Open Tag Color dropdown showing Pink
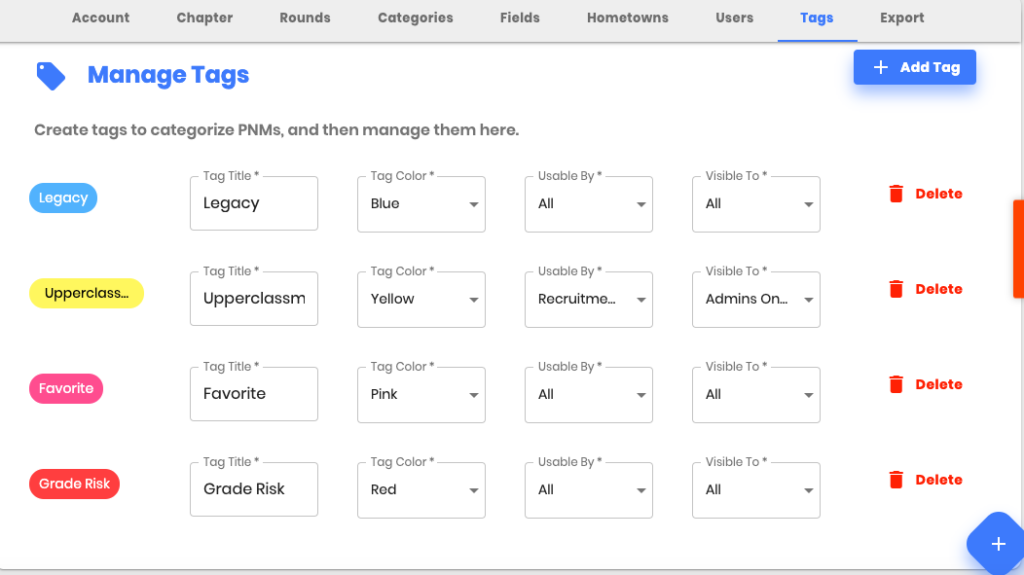This screenshot has width=1024, height=575. click(x=421, y=395)
